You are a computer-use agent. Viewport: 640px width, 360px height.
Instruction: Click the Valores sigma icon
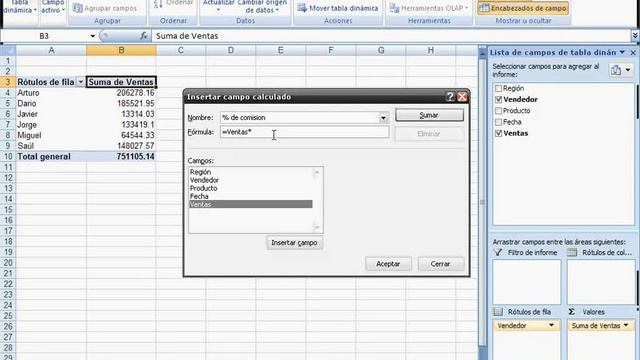coord(572,312)
